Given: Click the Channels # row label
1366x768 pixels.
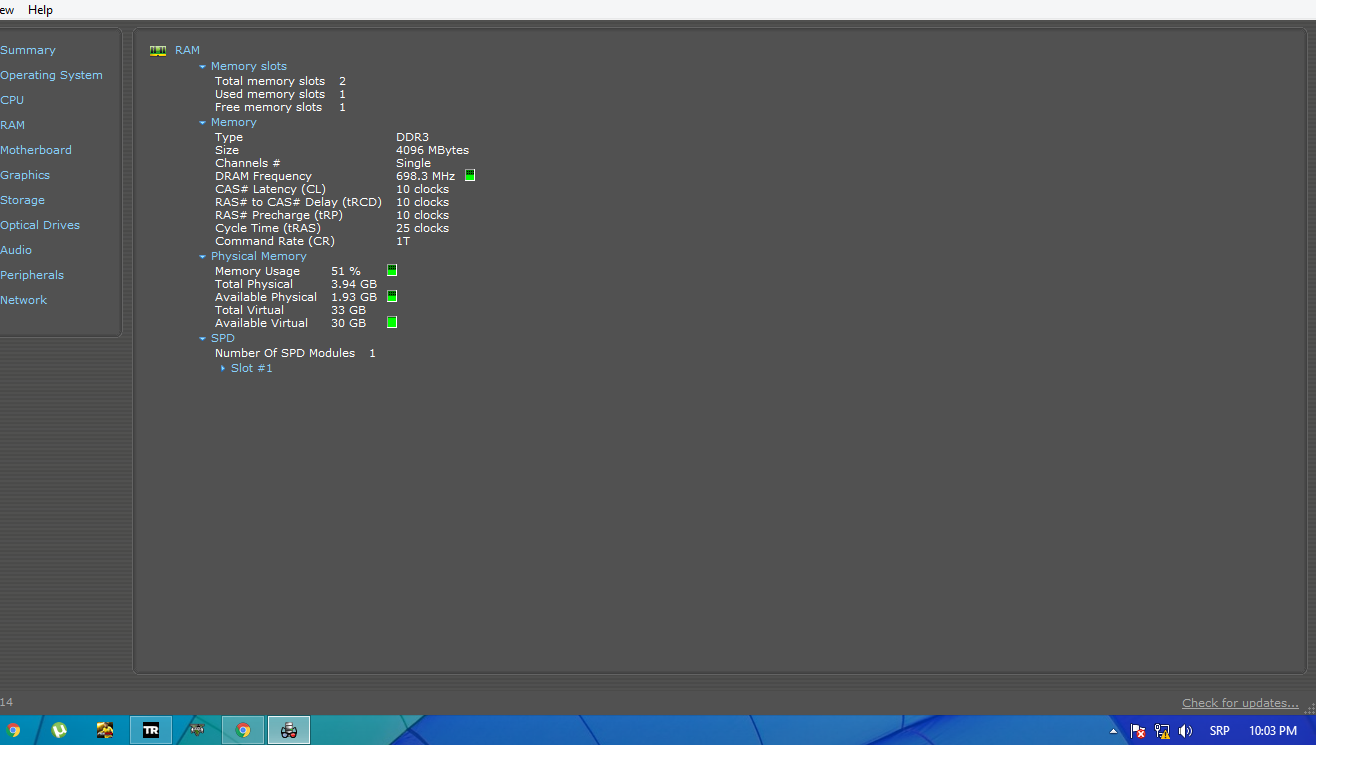Looking at the screenshot, I should (x=247, y=163).
